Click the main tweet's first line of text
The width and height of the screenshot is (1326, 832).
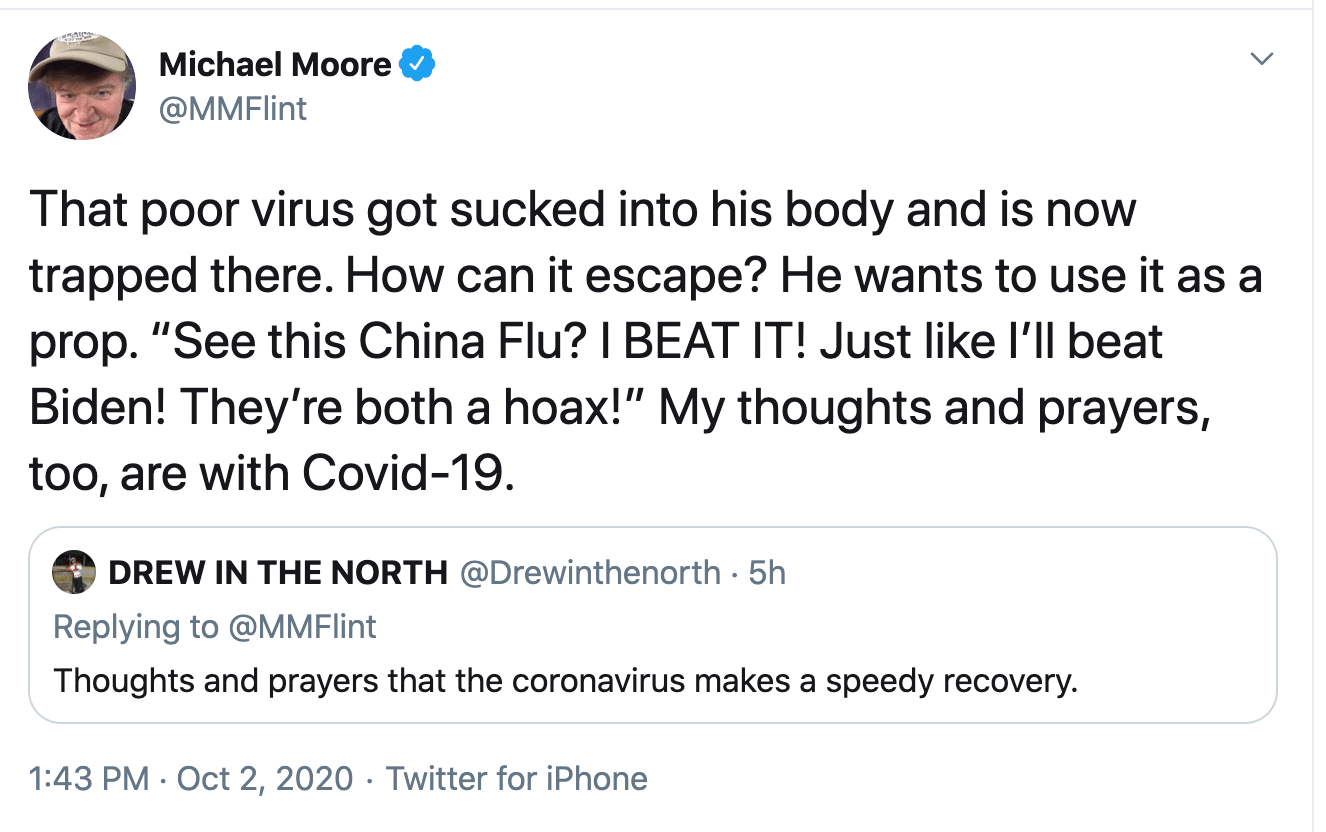(583, 210)
